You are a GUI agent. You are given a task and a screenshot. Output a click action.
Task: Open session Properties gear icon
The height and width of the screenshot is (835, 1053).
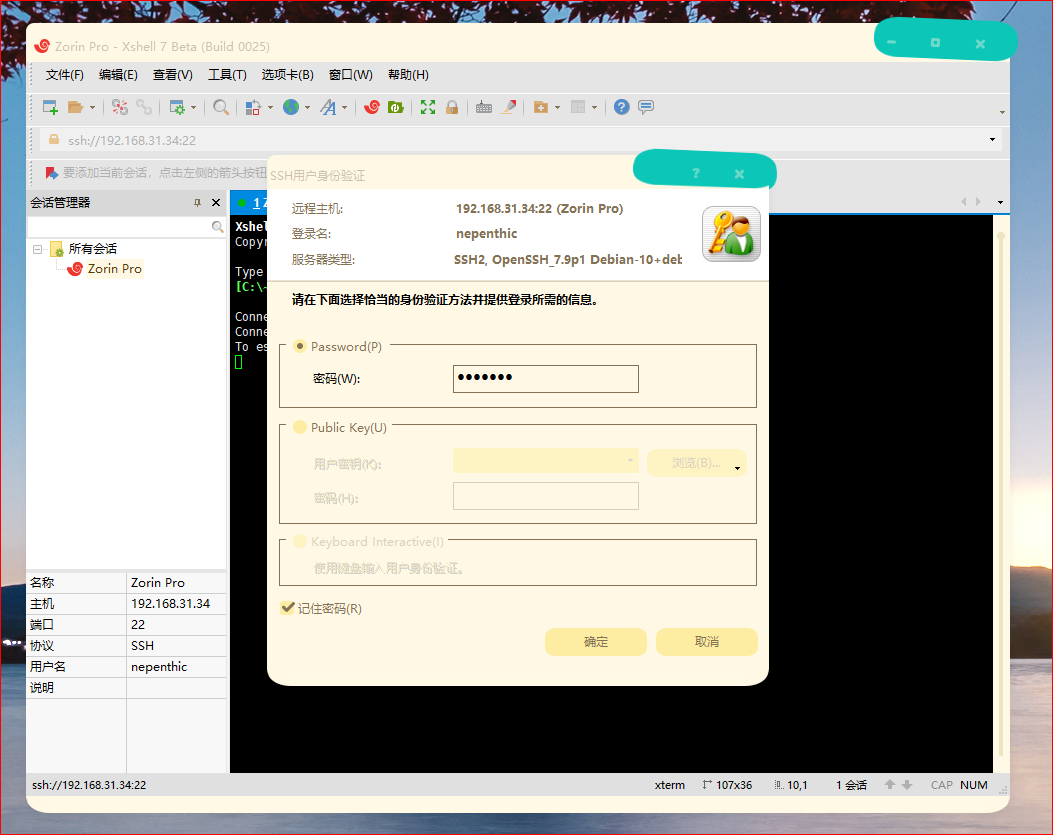coord(177,107)
